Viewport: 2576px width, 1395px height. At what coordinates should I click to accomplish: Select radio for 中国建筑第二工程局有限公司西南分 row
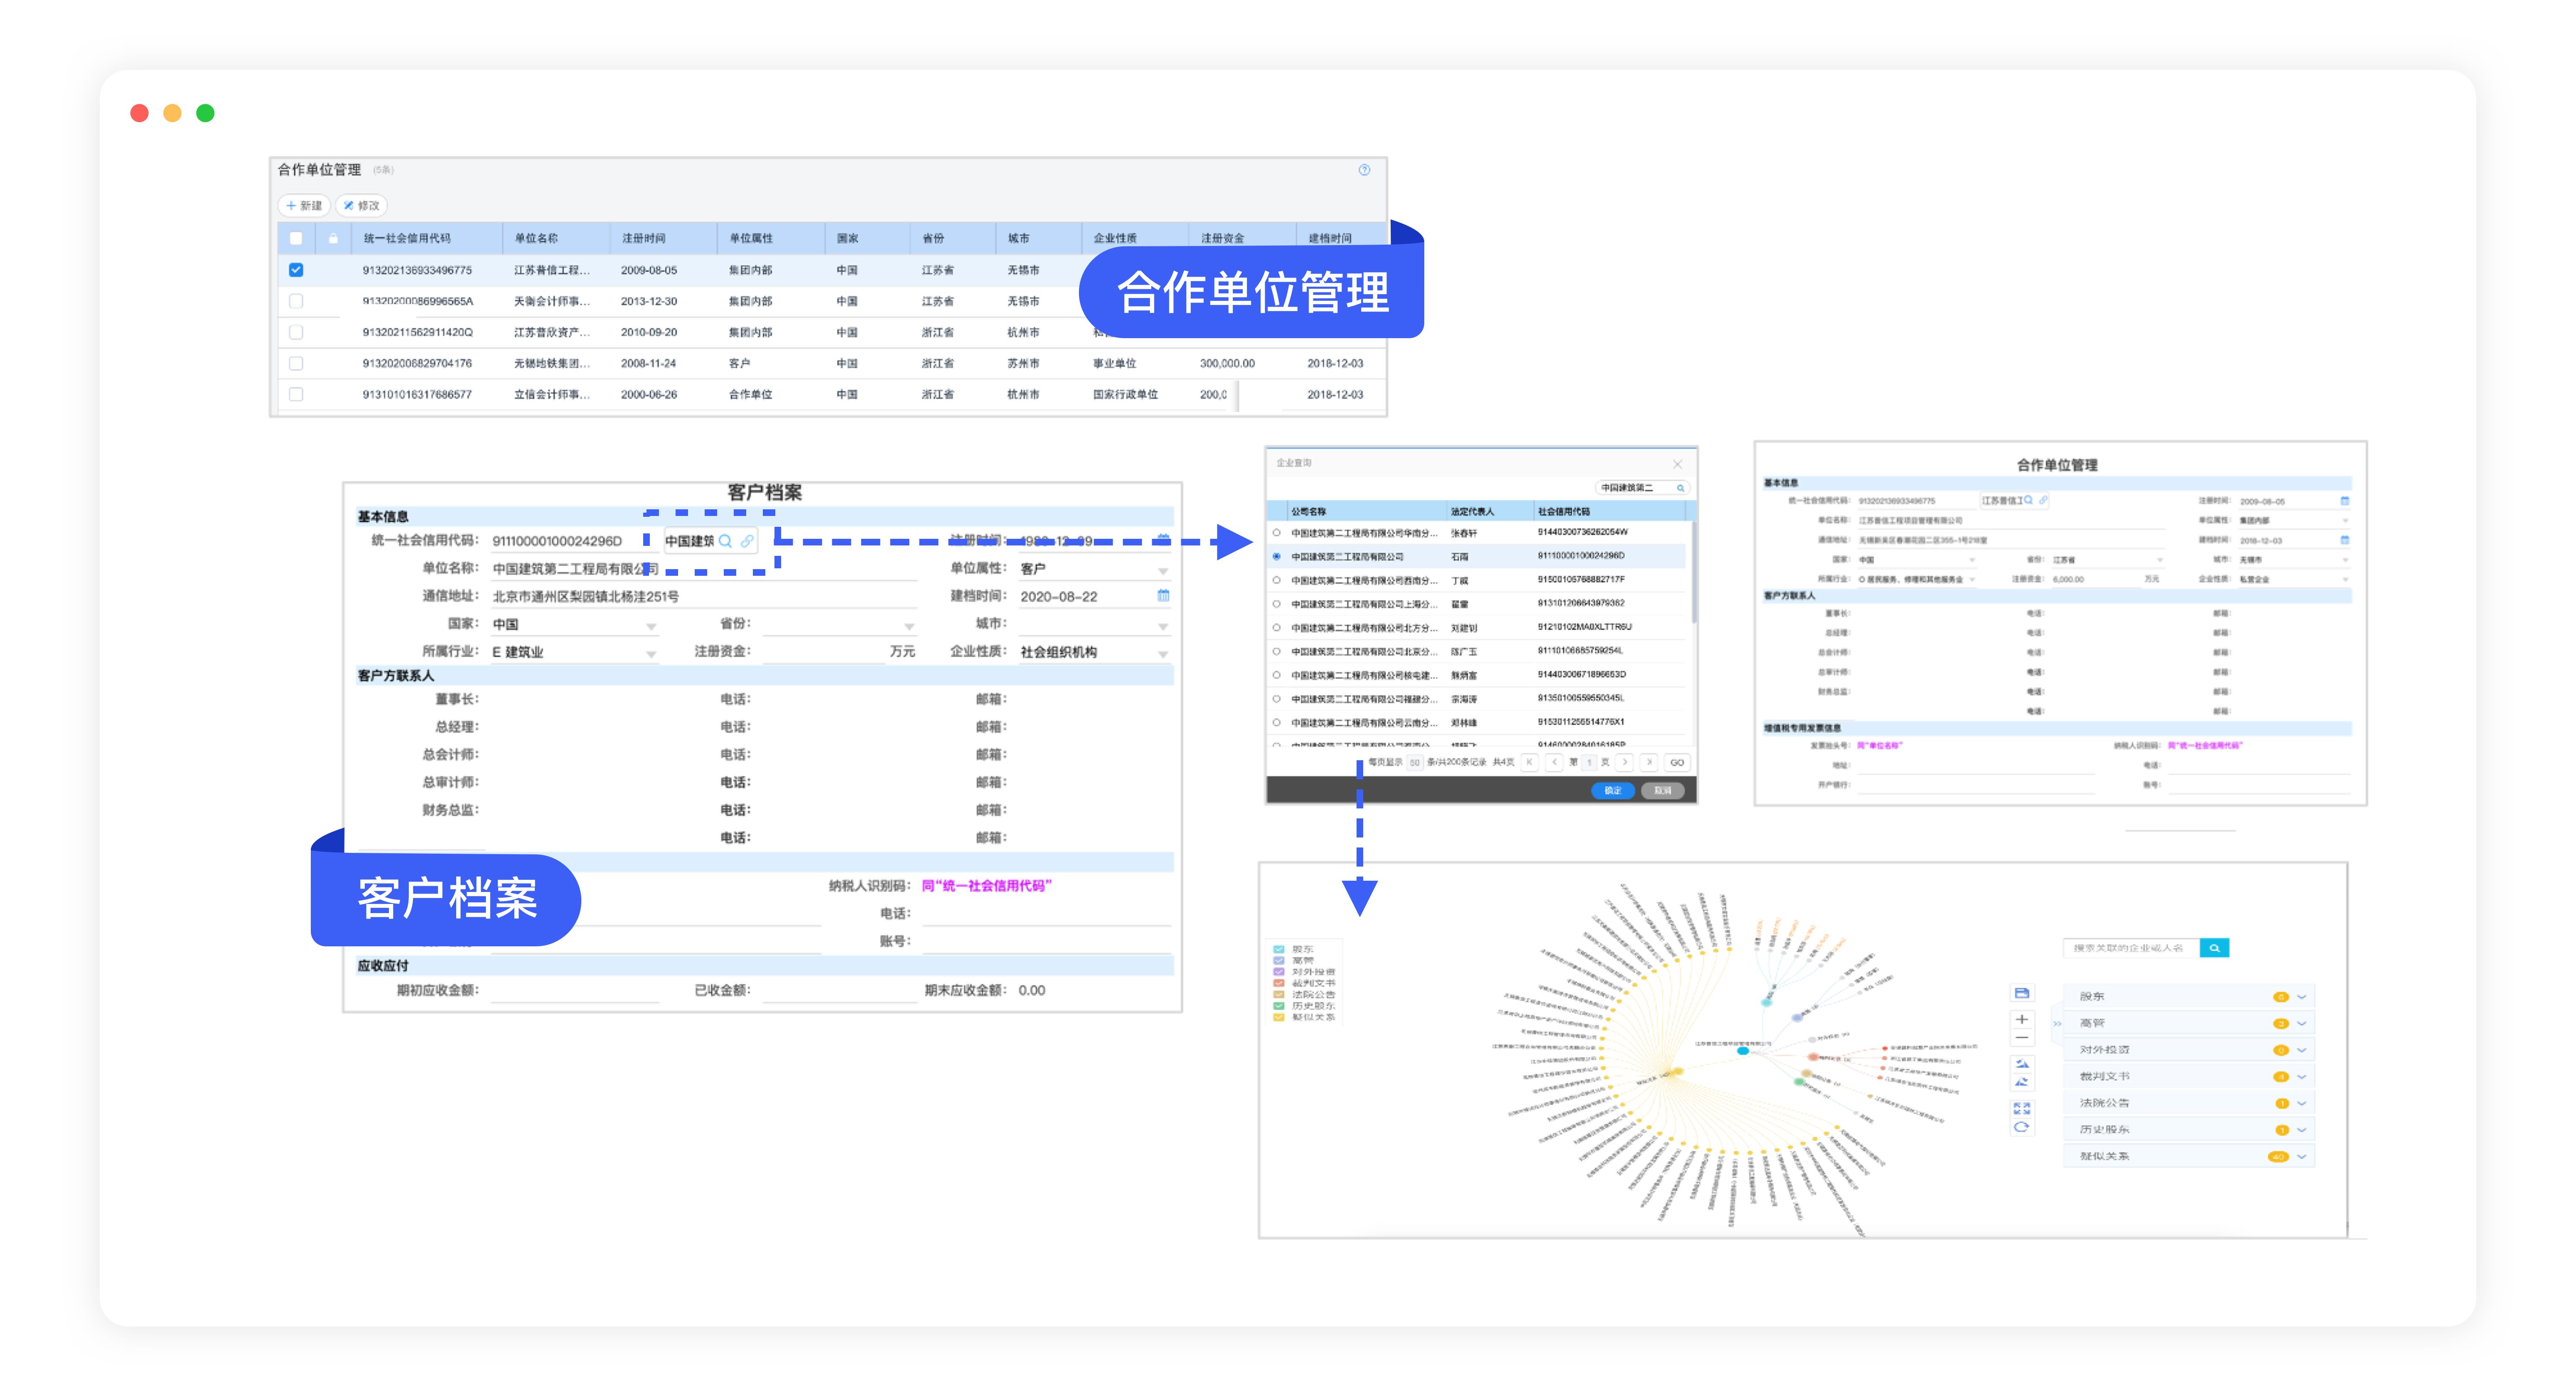click(x=1277, y=580)
